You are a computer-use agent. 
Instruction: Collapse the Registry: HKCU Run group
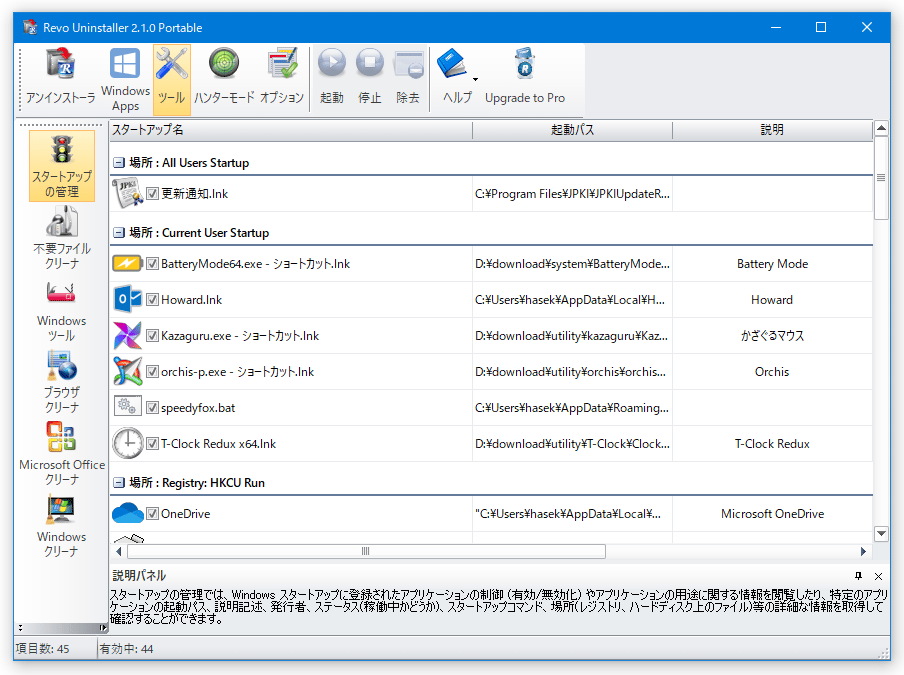(x=119, y=483)
